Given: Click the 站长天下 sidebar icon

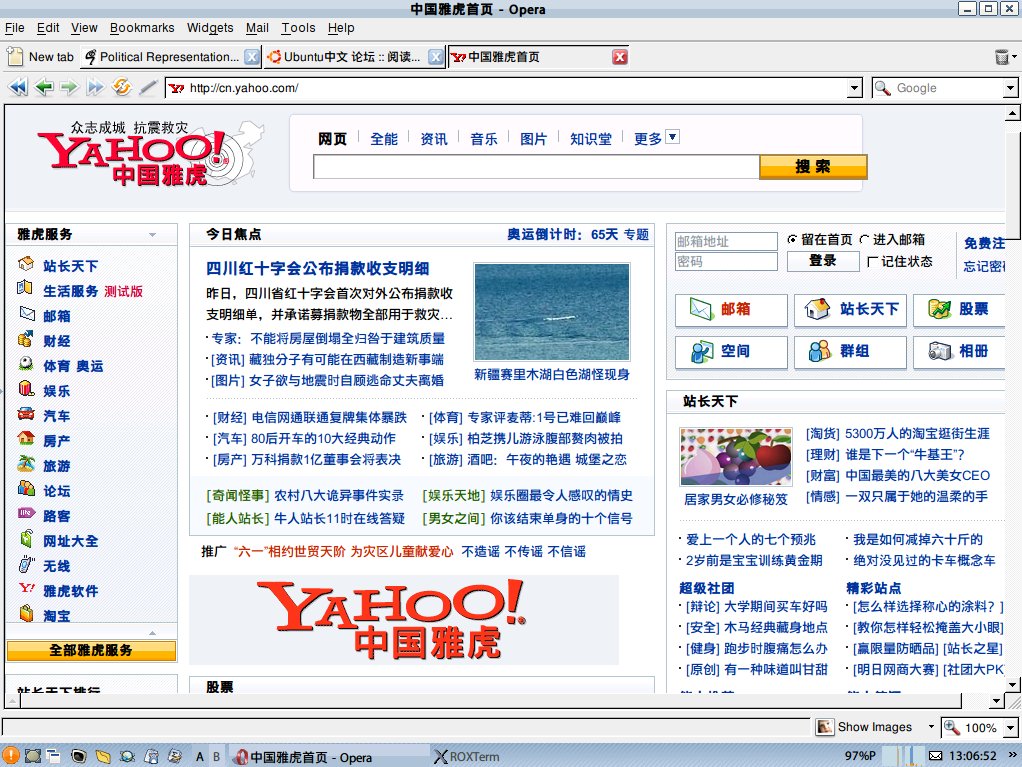Looking at the screenshot, I should tap(26, 264).
